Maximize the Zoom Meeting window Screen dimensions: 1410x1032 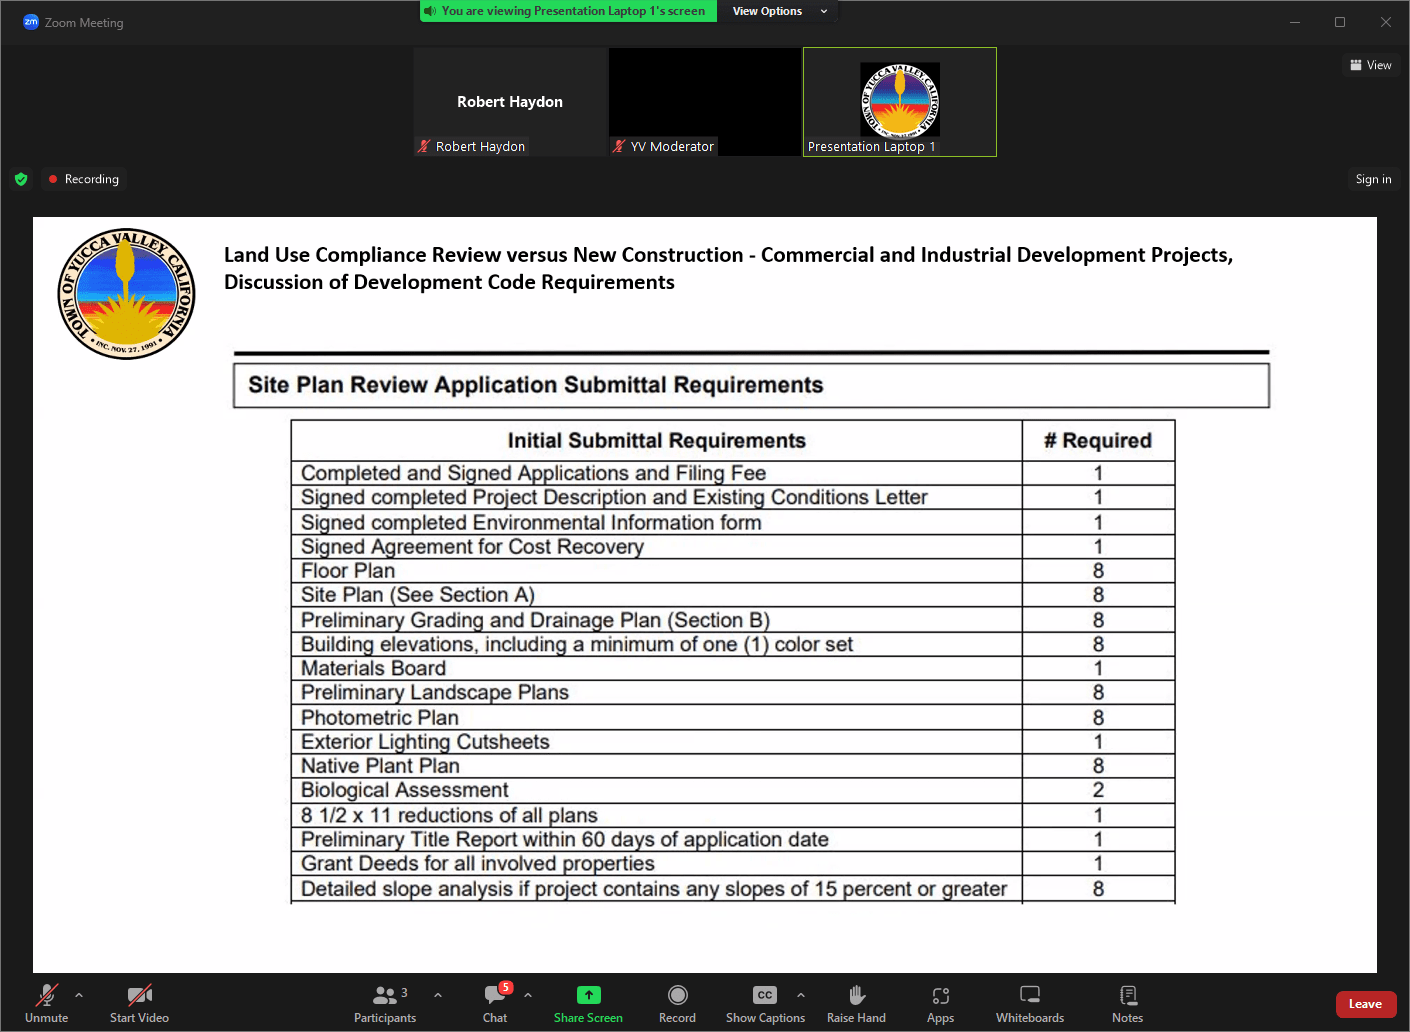click(x=1340, y=22)
